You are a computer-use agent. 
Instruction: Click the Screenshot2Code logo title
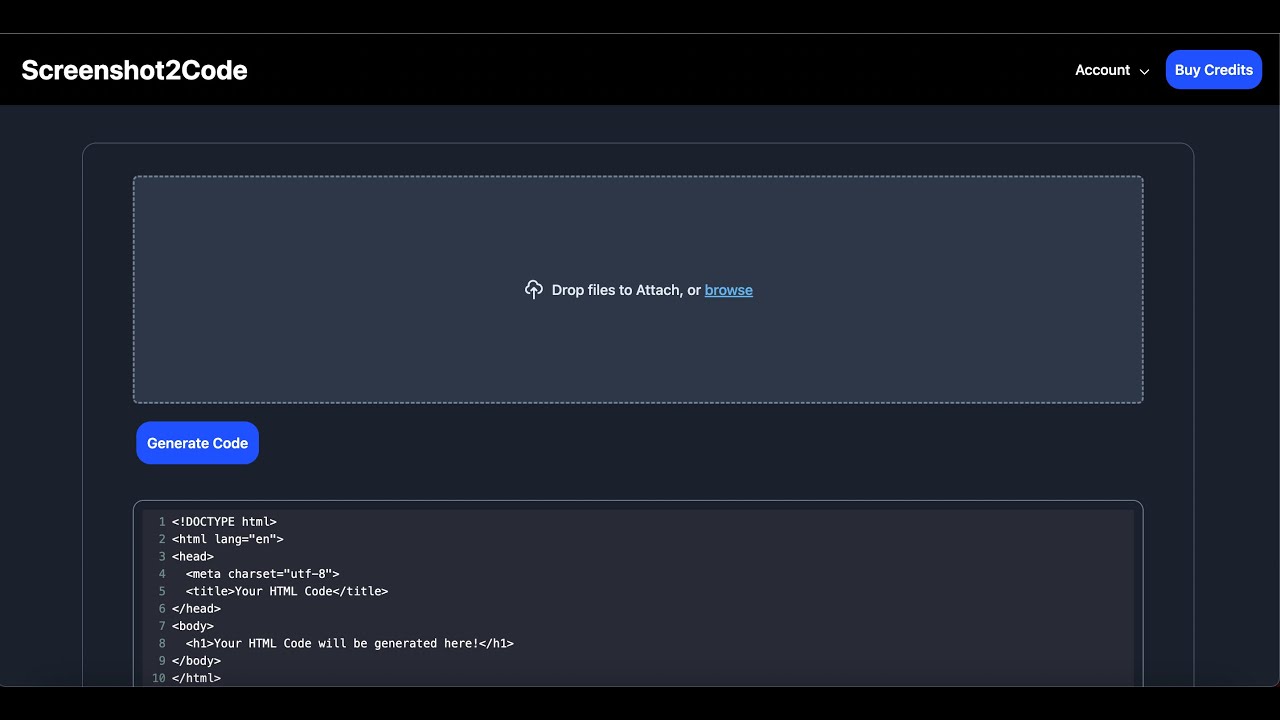134,70
